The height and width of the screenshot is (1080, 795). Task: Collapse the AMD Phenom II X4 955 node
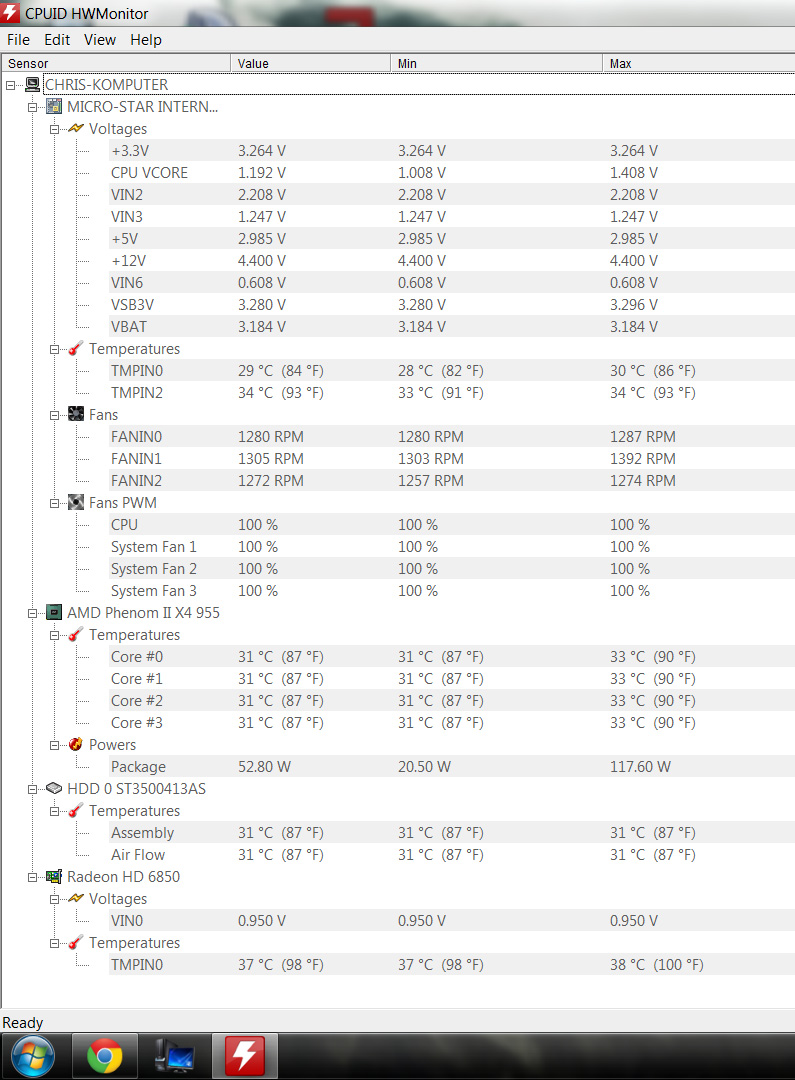(33, 613)
